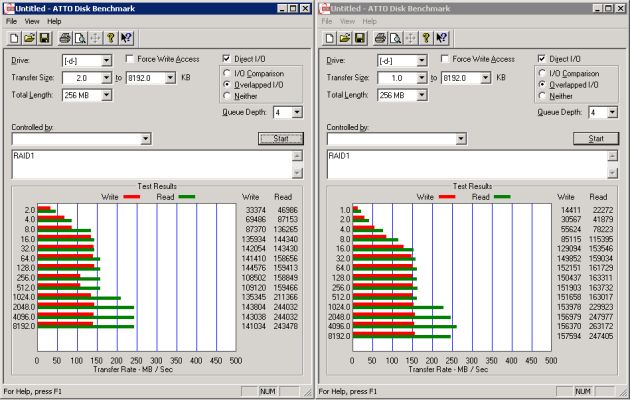Click the green Read legend swatch, right window
Screen dimensions: 630x400
point(502,197)
